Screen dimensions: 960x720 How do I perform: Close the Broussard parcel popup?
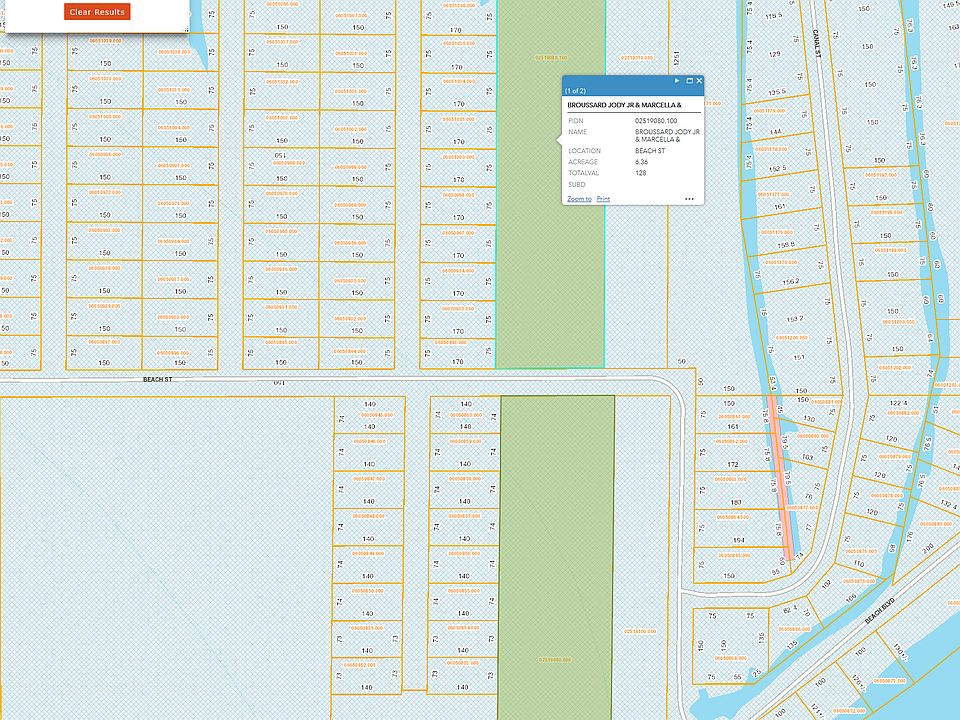pos(699,80)
